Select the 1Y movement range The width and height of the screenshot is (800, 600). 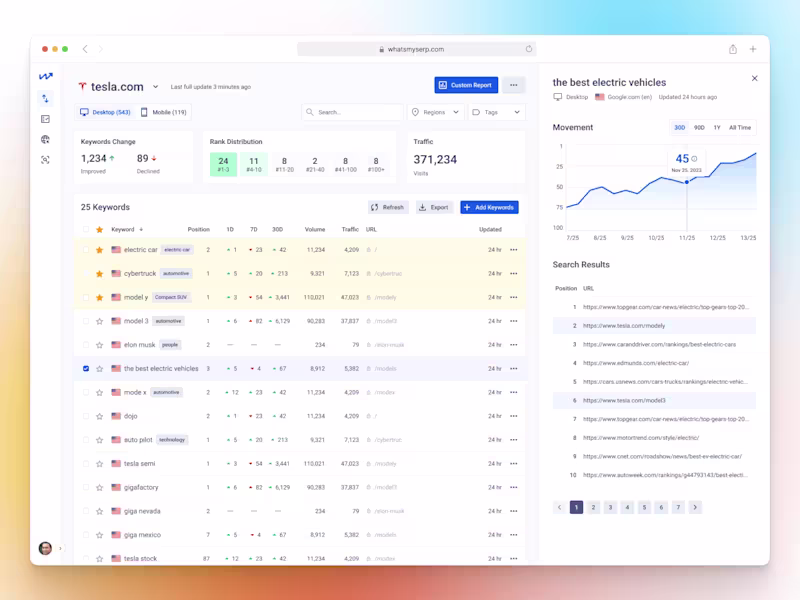coord(717,128)
